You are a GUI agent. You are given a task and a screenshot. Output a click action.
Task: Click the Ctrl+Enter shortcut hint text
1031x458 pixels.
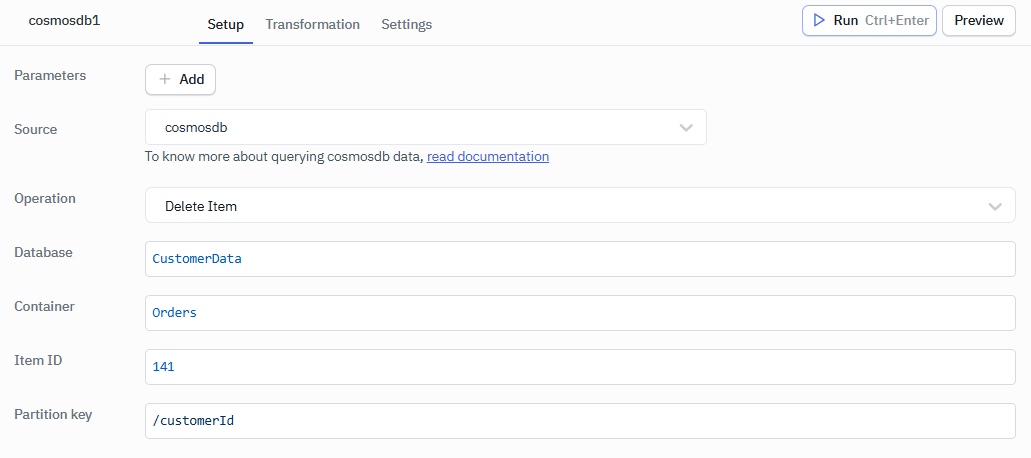tap(897, 20)
